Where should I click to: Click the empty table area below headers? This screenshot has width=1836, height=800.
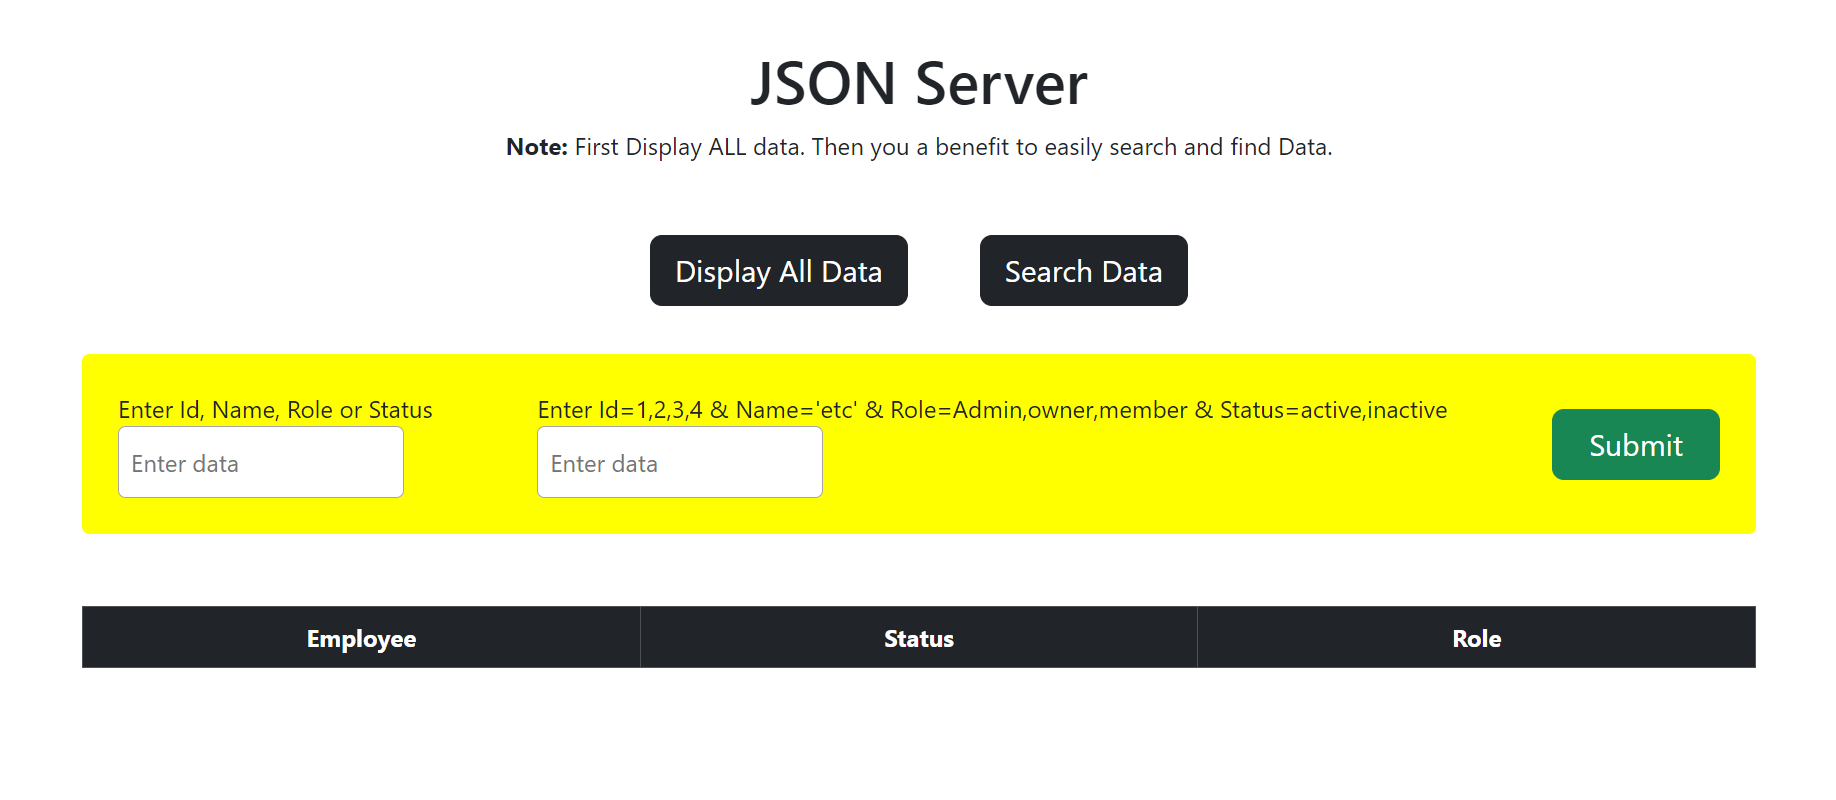pos(919,730)
